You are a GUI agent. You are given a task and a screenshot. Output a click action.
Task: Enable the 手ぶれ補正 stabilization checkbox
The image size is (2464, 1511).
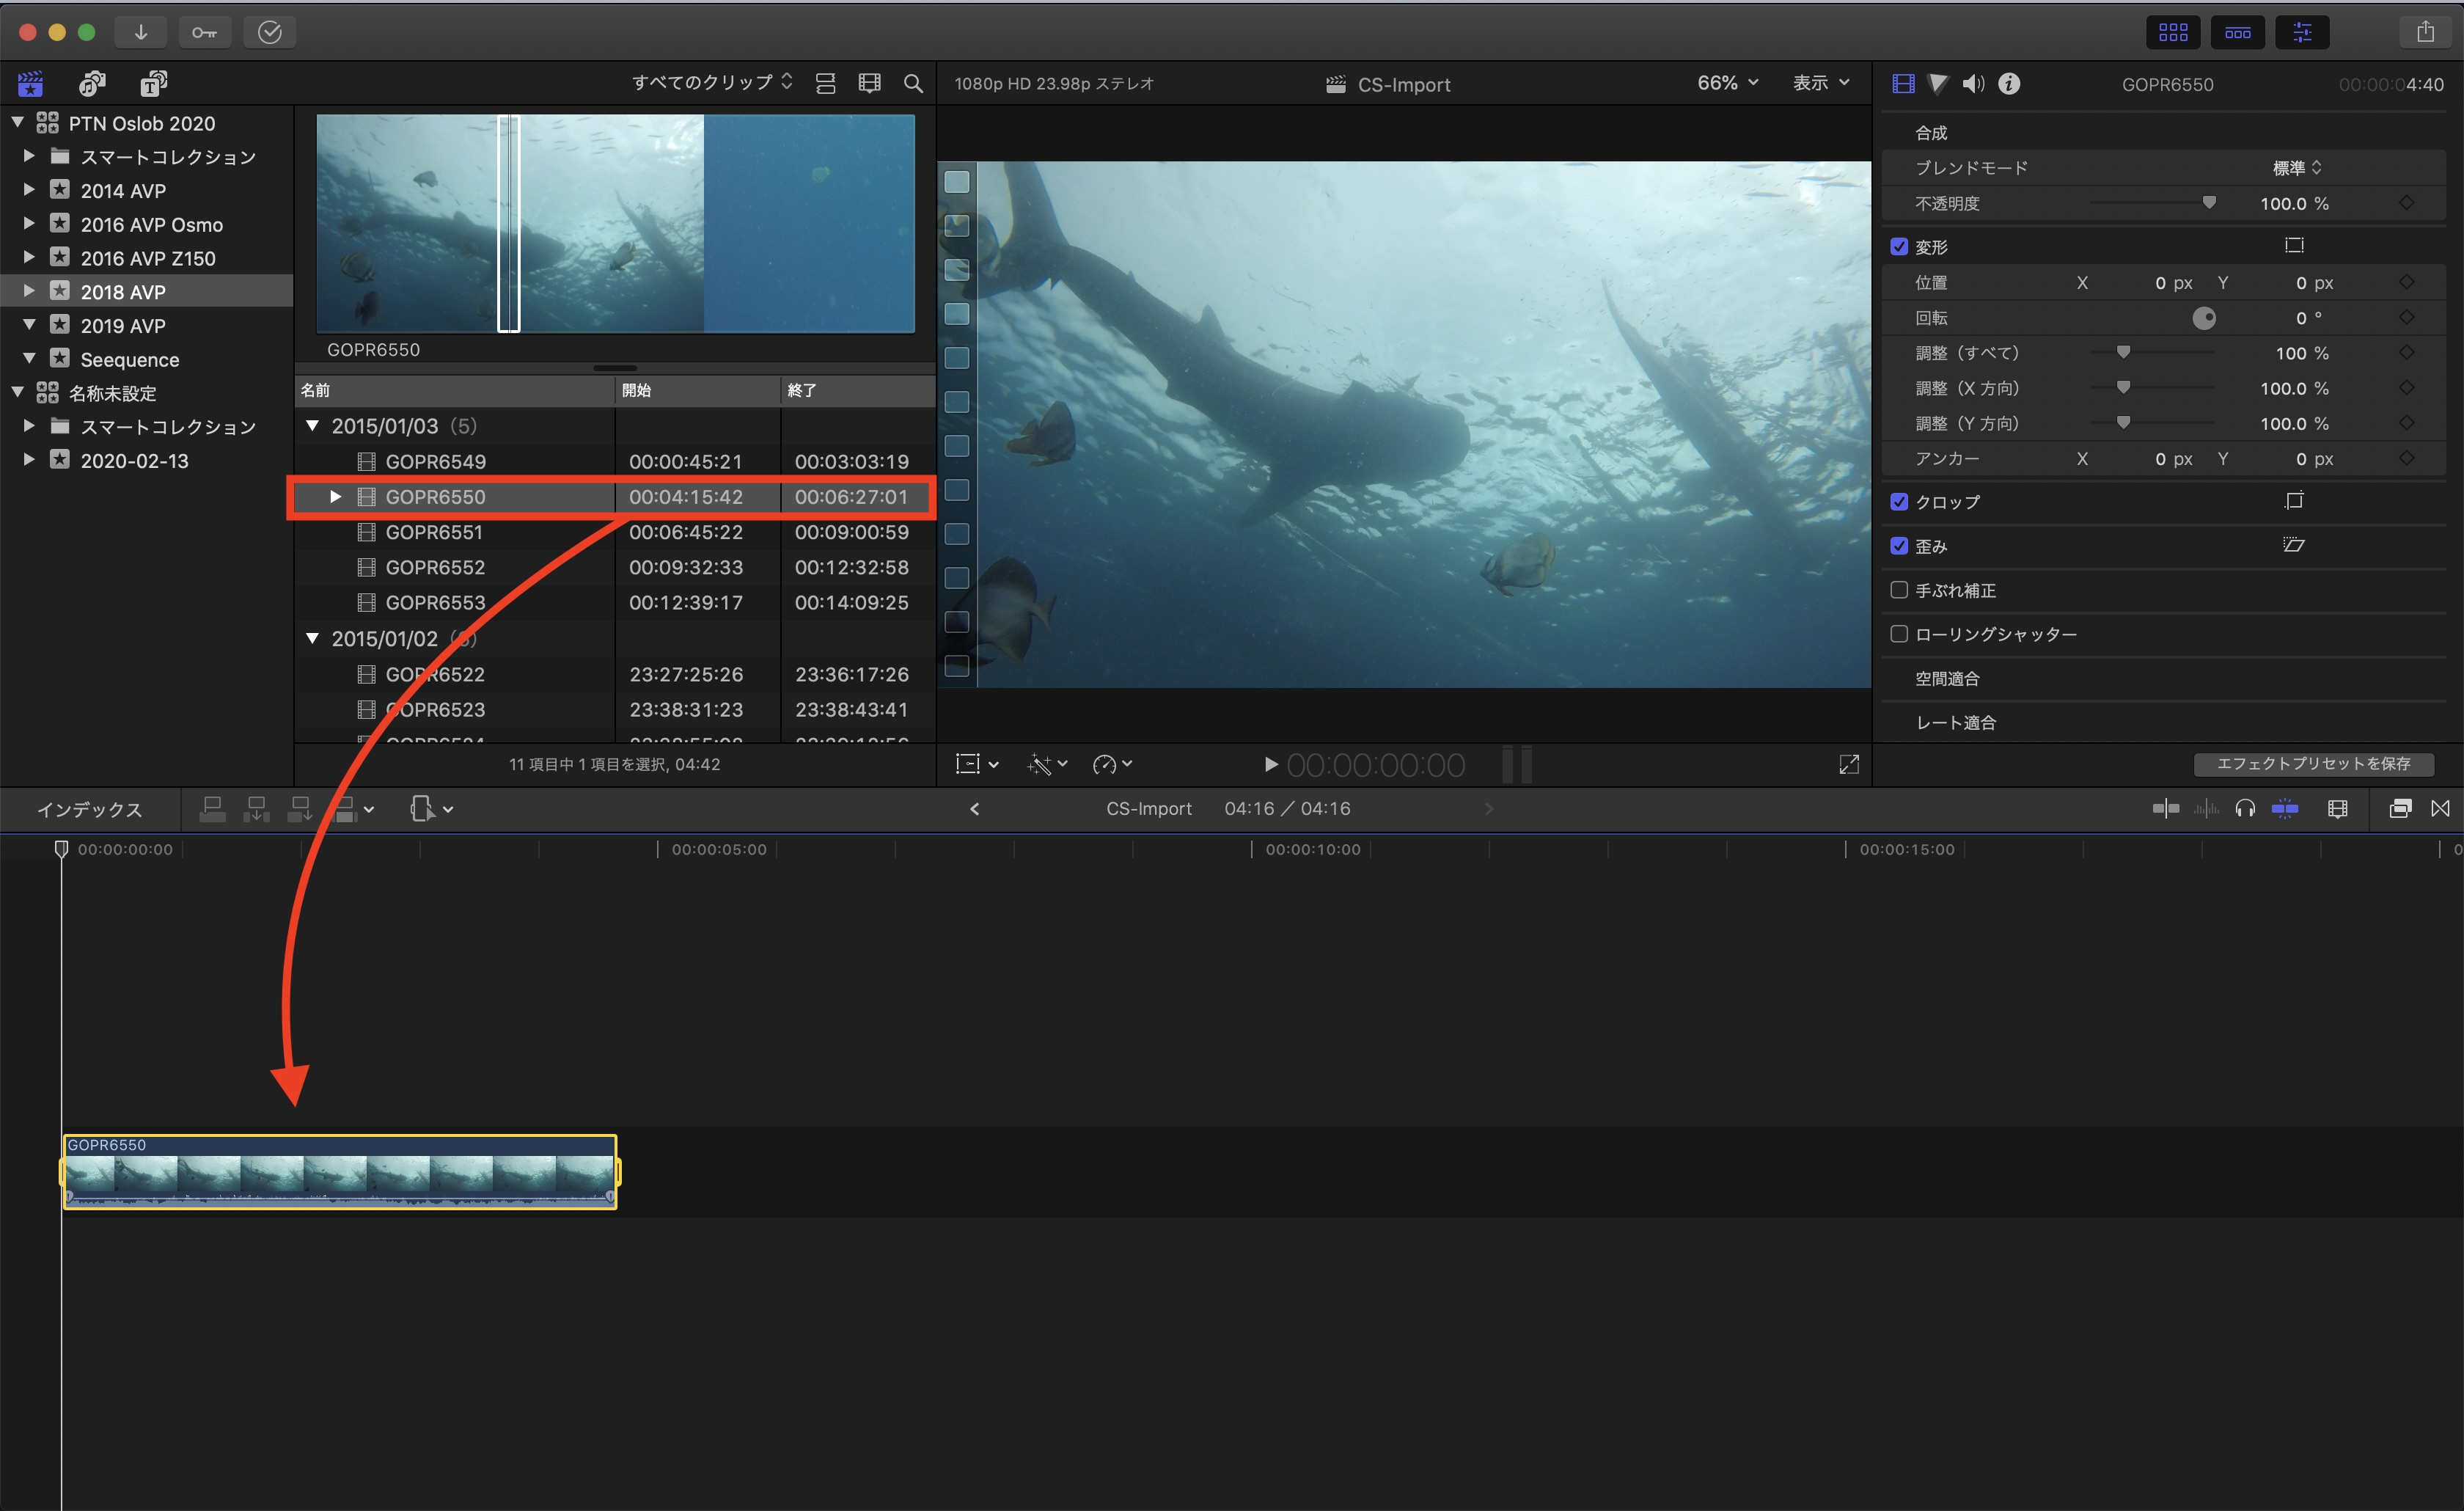1898,590
